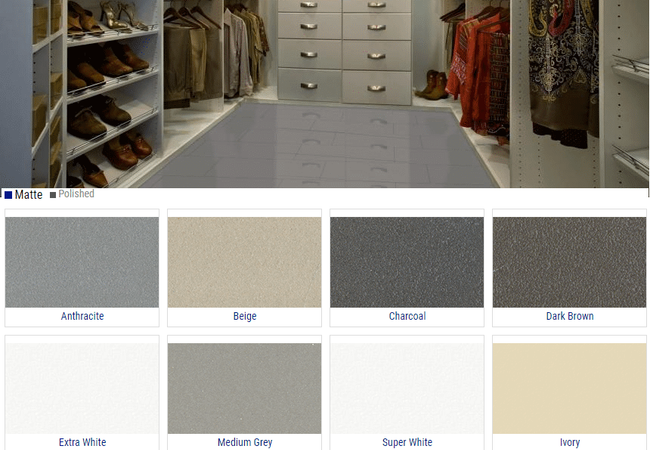The image size is (650, 450).
Task: Choose the Beige color swatch
Action: click(x=245, y=262)
